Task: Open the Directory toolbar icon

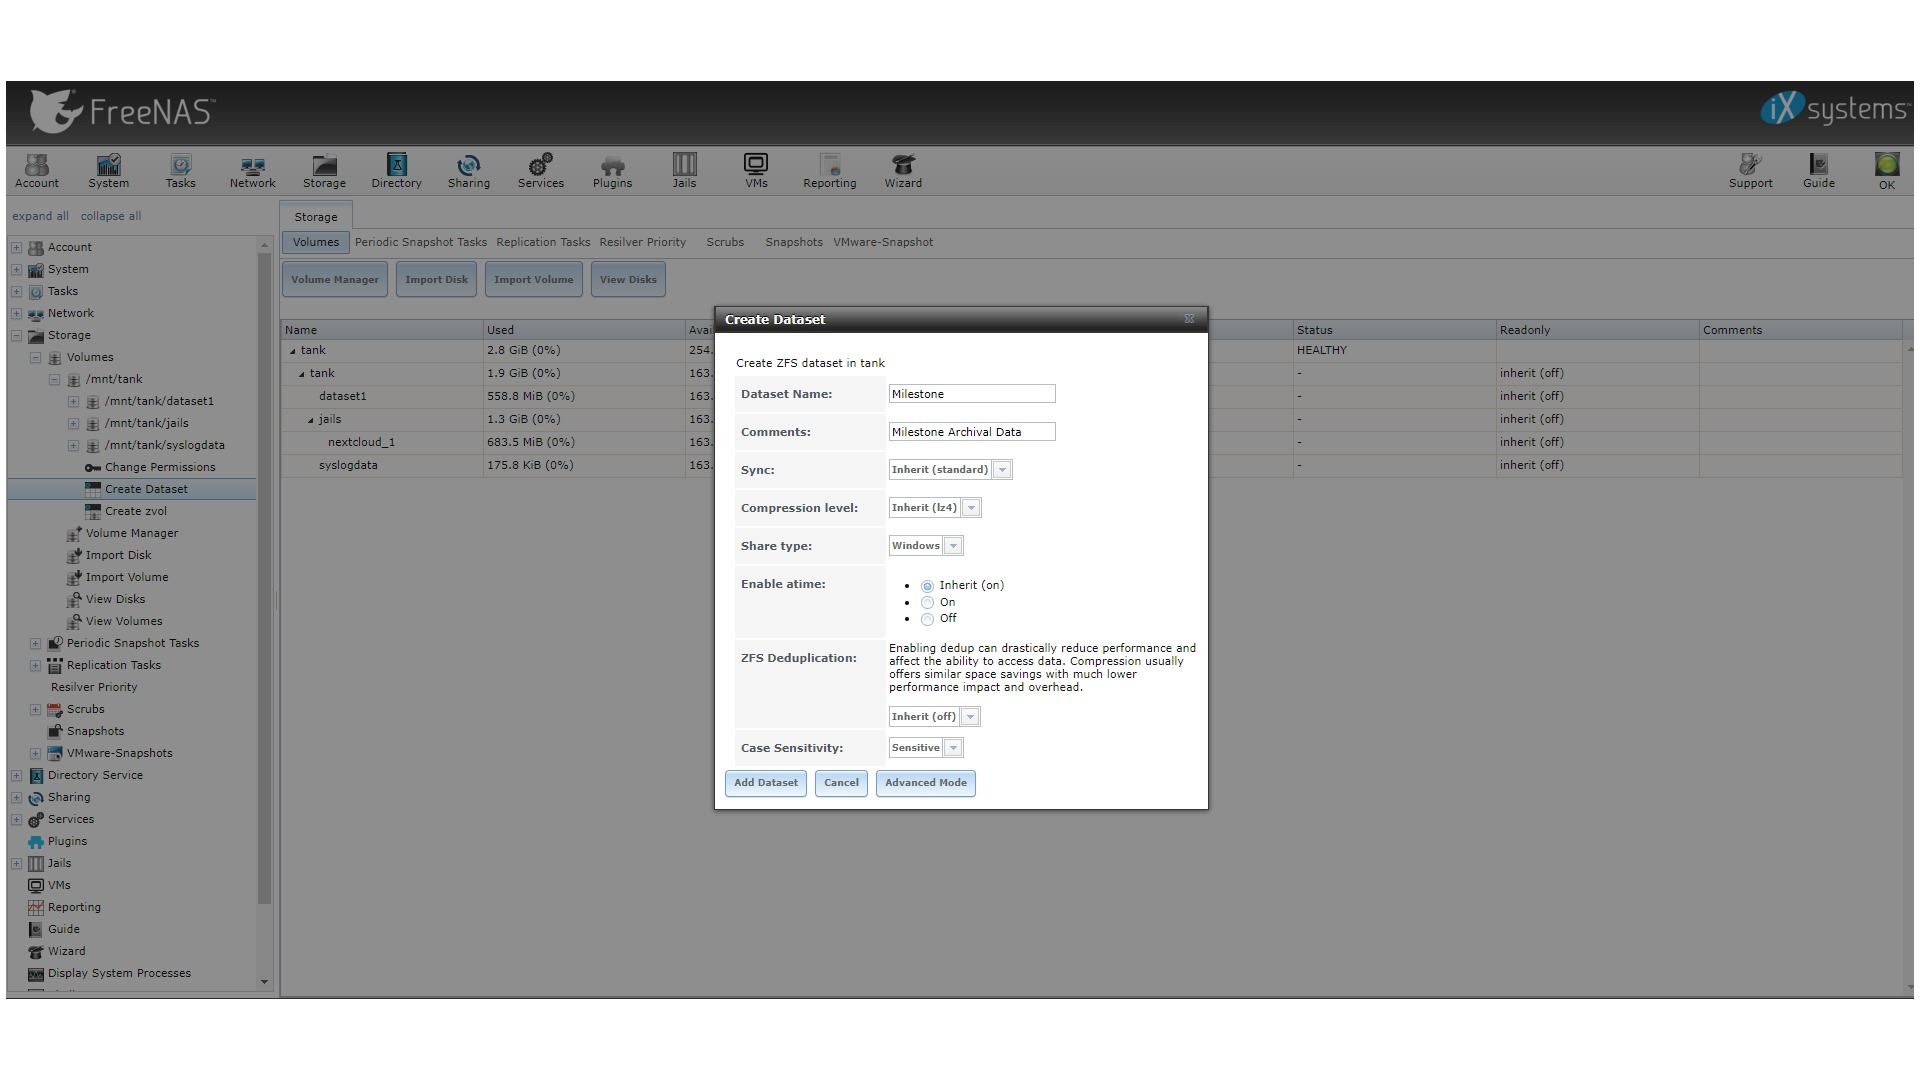Action: [396, 171]
